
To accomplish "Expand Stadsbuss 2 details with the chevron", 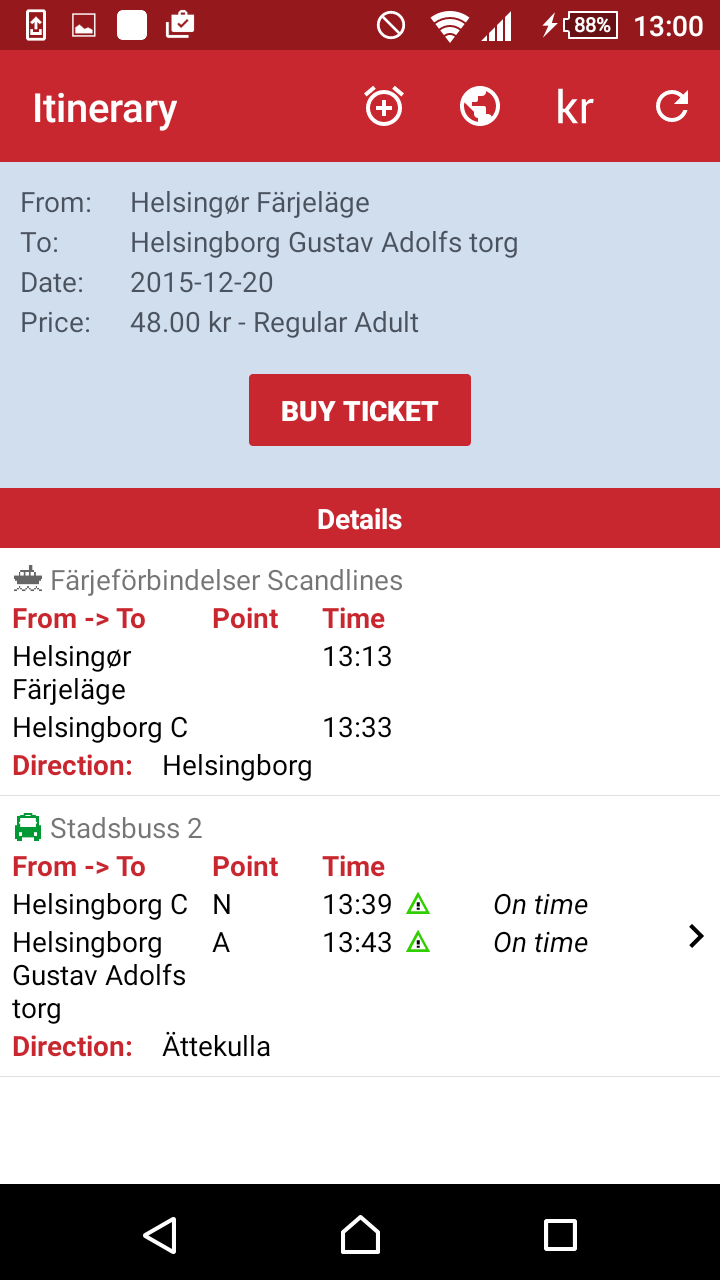I will pyautogui.click(x=696, y=936).
